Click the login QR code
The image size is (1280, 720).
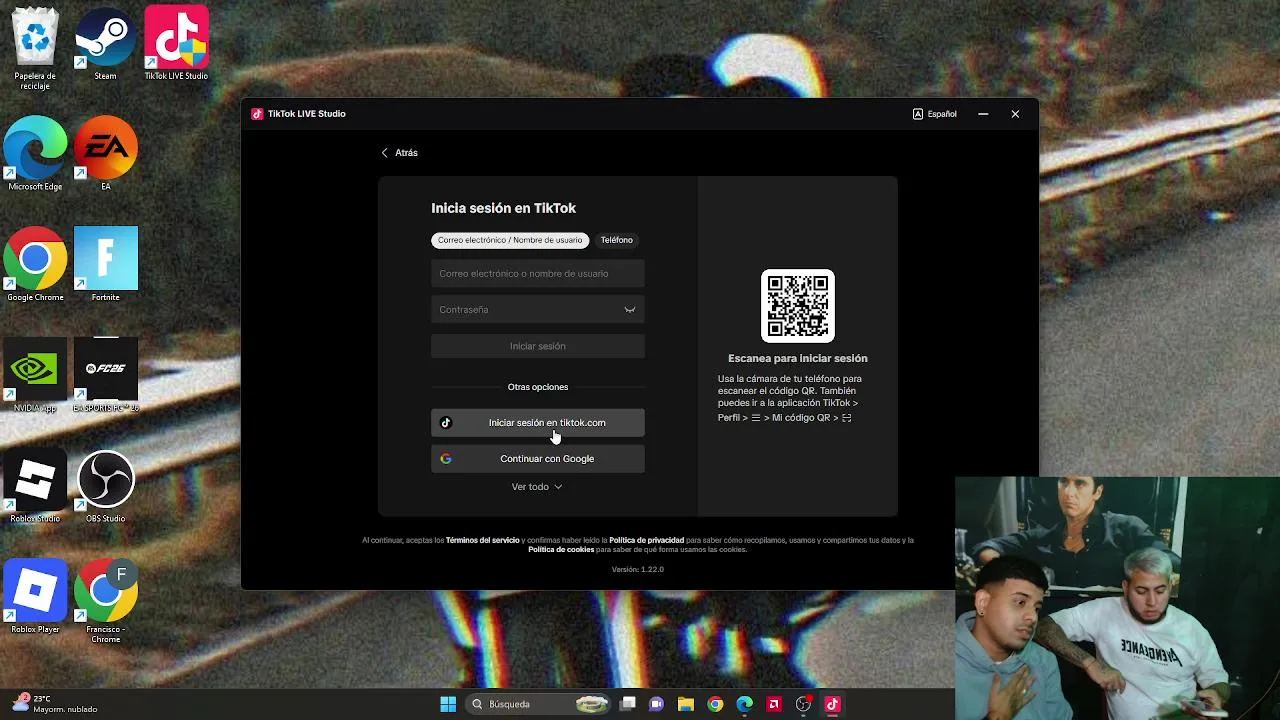(798, 306)
